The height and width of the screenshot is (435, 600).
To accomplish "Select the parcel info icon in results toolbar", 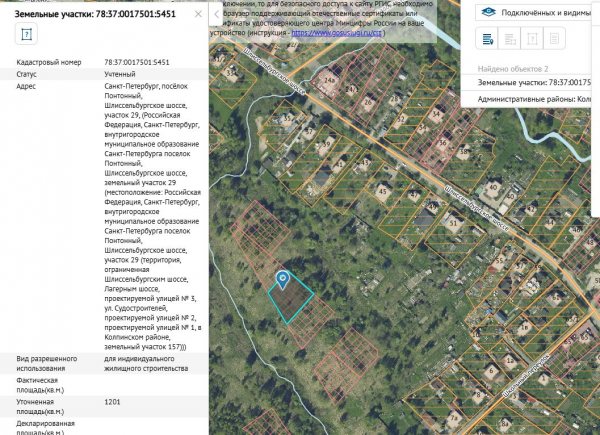I will coord(532,39).
